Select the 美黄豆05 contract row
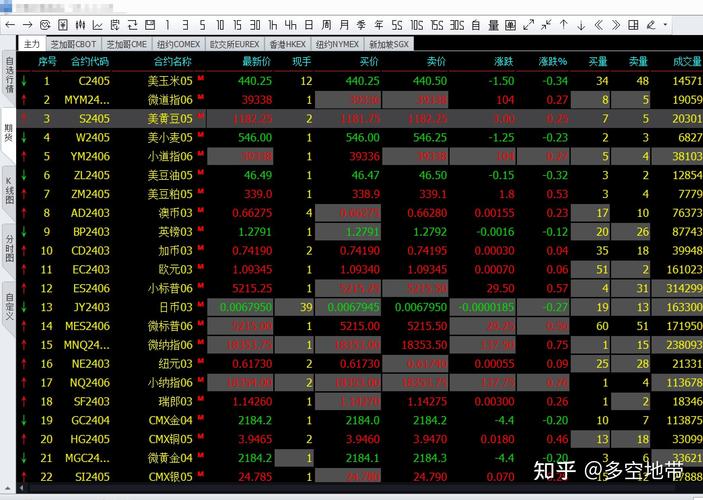This screenshot has width=703, height=500. (x=170, y=118)
